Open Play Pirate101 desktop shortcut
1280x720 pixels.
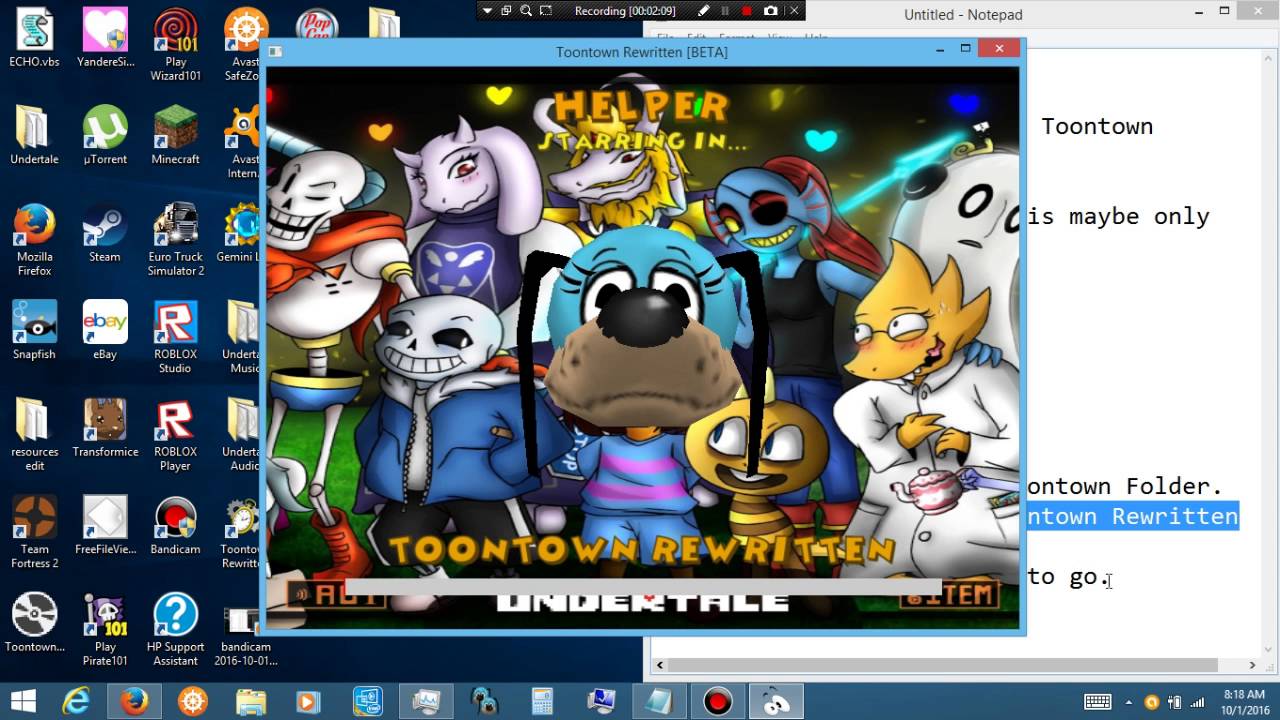pyautogui.click(x=105, y=630)
